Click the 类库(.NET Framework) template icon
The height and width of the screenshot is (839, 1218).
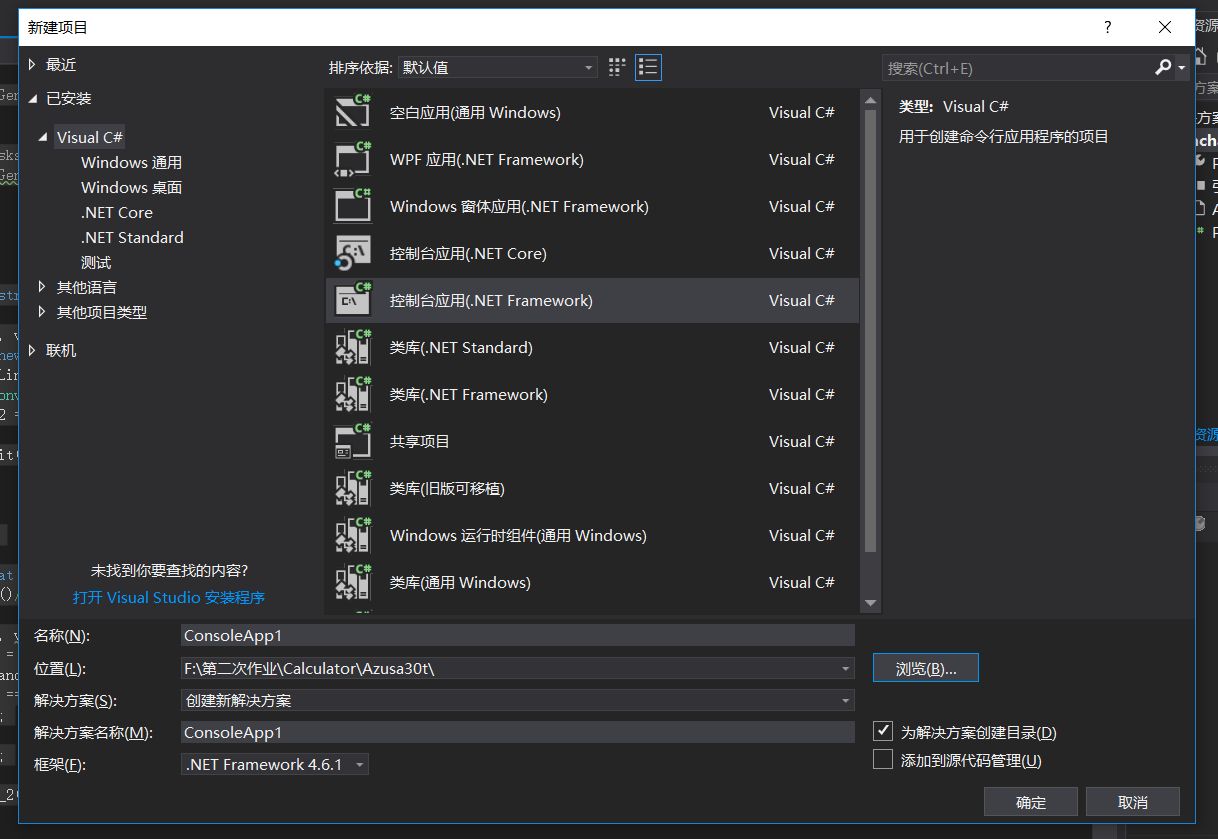pos(353,394)
